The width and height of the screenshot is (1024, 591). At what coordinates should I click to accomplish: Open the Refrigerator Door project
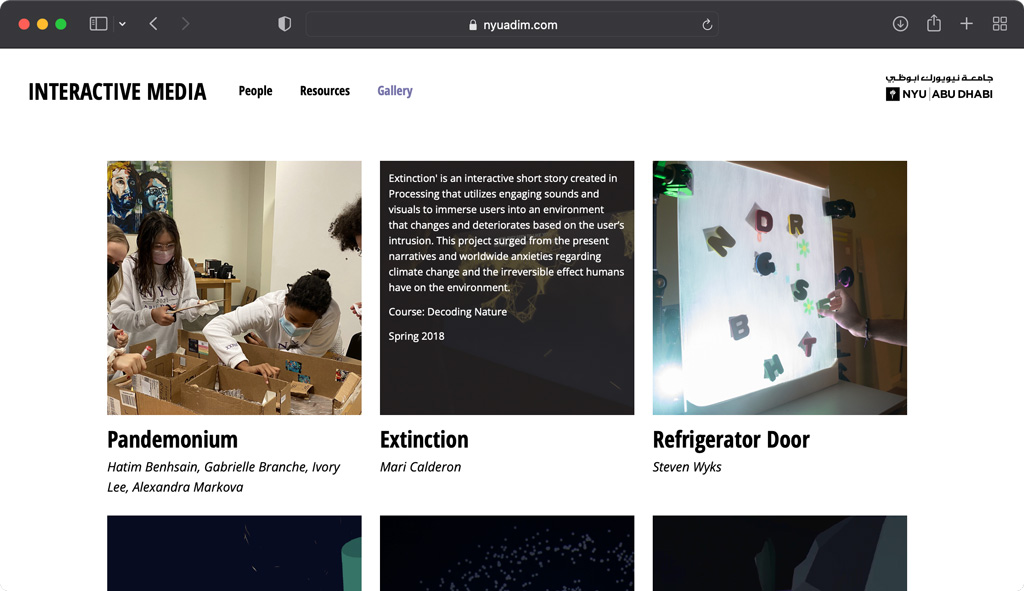click(731, 439)
